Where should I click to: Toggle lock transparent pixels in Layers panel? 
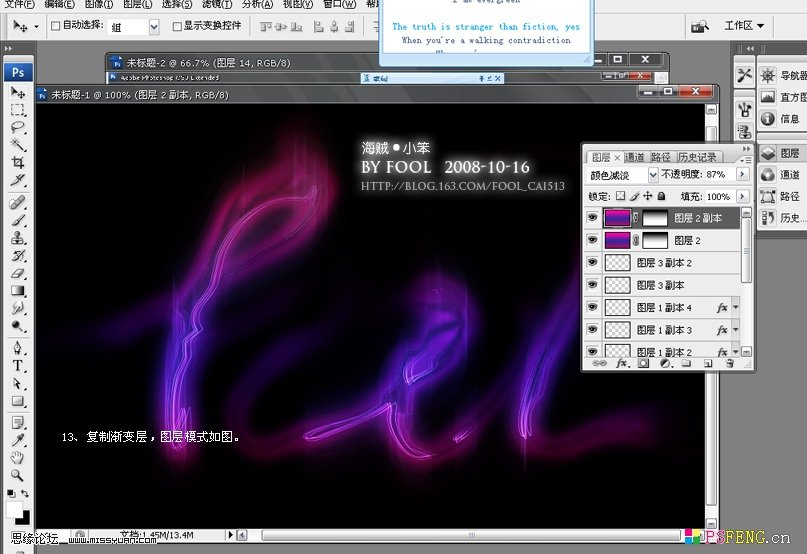tap(621, 196)
